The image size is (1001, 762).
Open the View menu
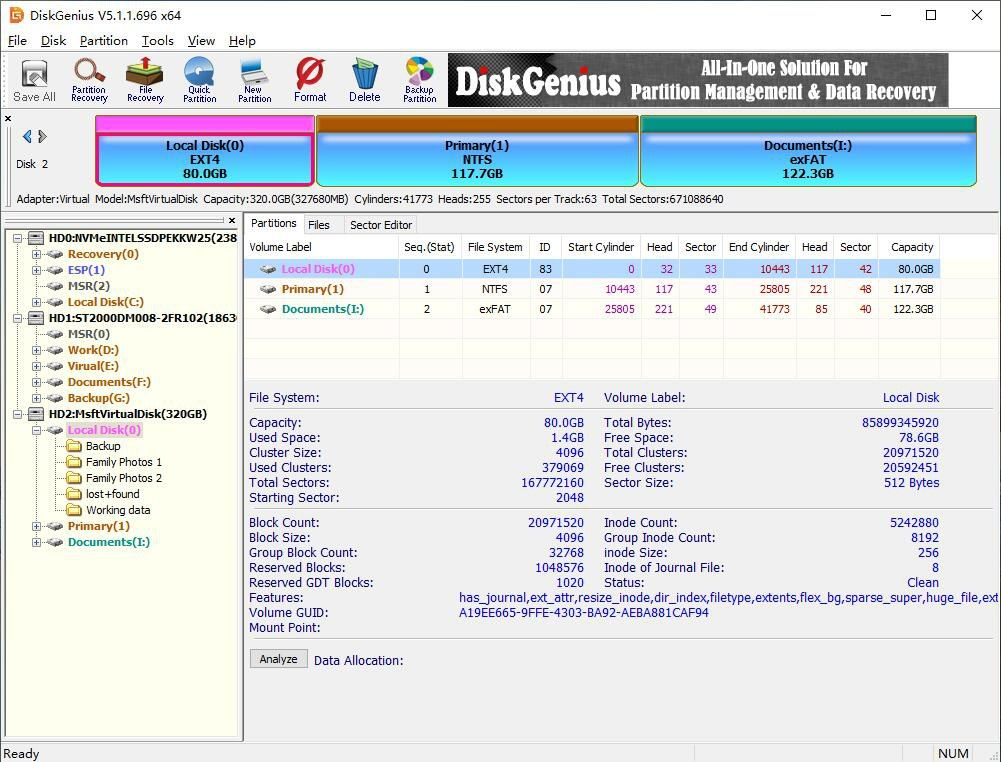[201, 41]
